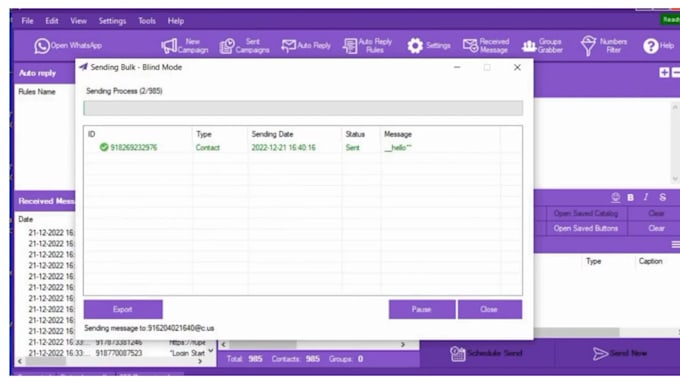Viewport: 680px width, 383px height.
Task: Click the sending progress bar
Action: [303, 108]
